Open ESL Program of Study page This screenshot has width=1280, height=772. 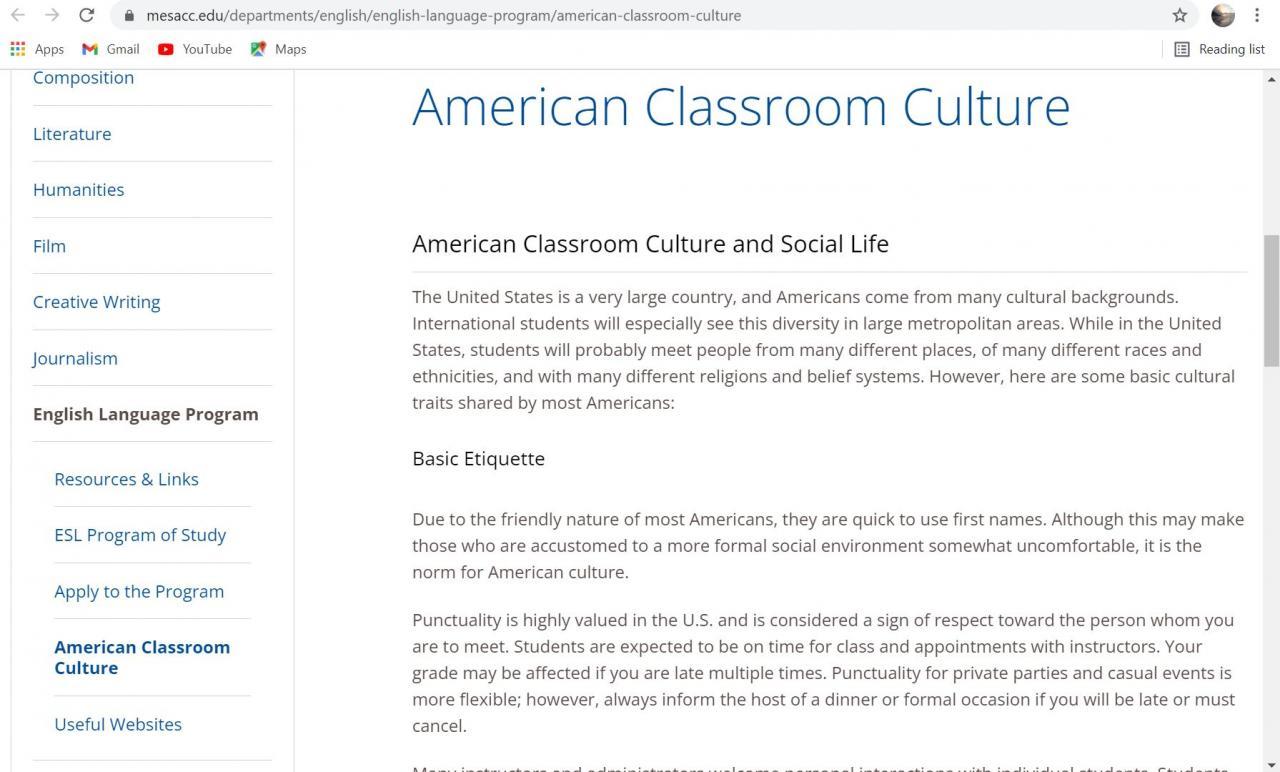(140, 535)
